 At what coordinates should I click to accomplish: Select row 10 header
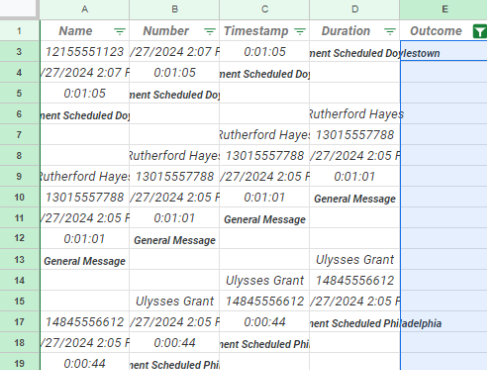click(x=19, y=197)
